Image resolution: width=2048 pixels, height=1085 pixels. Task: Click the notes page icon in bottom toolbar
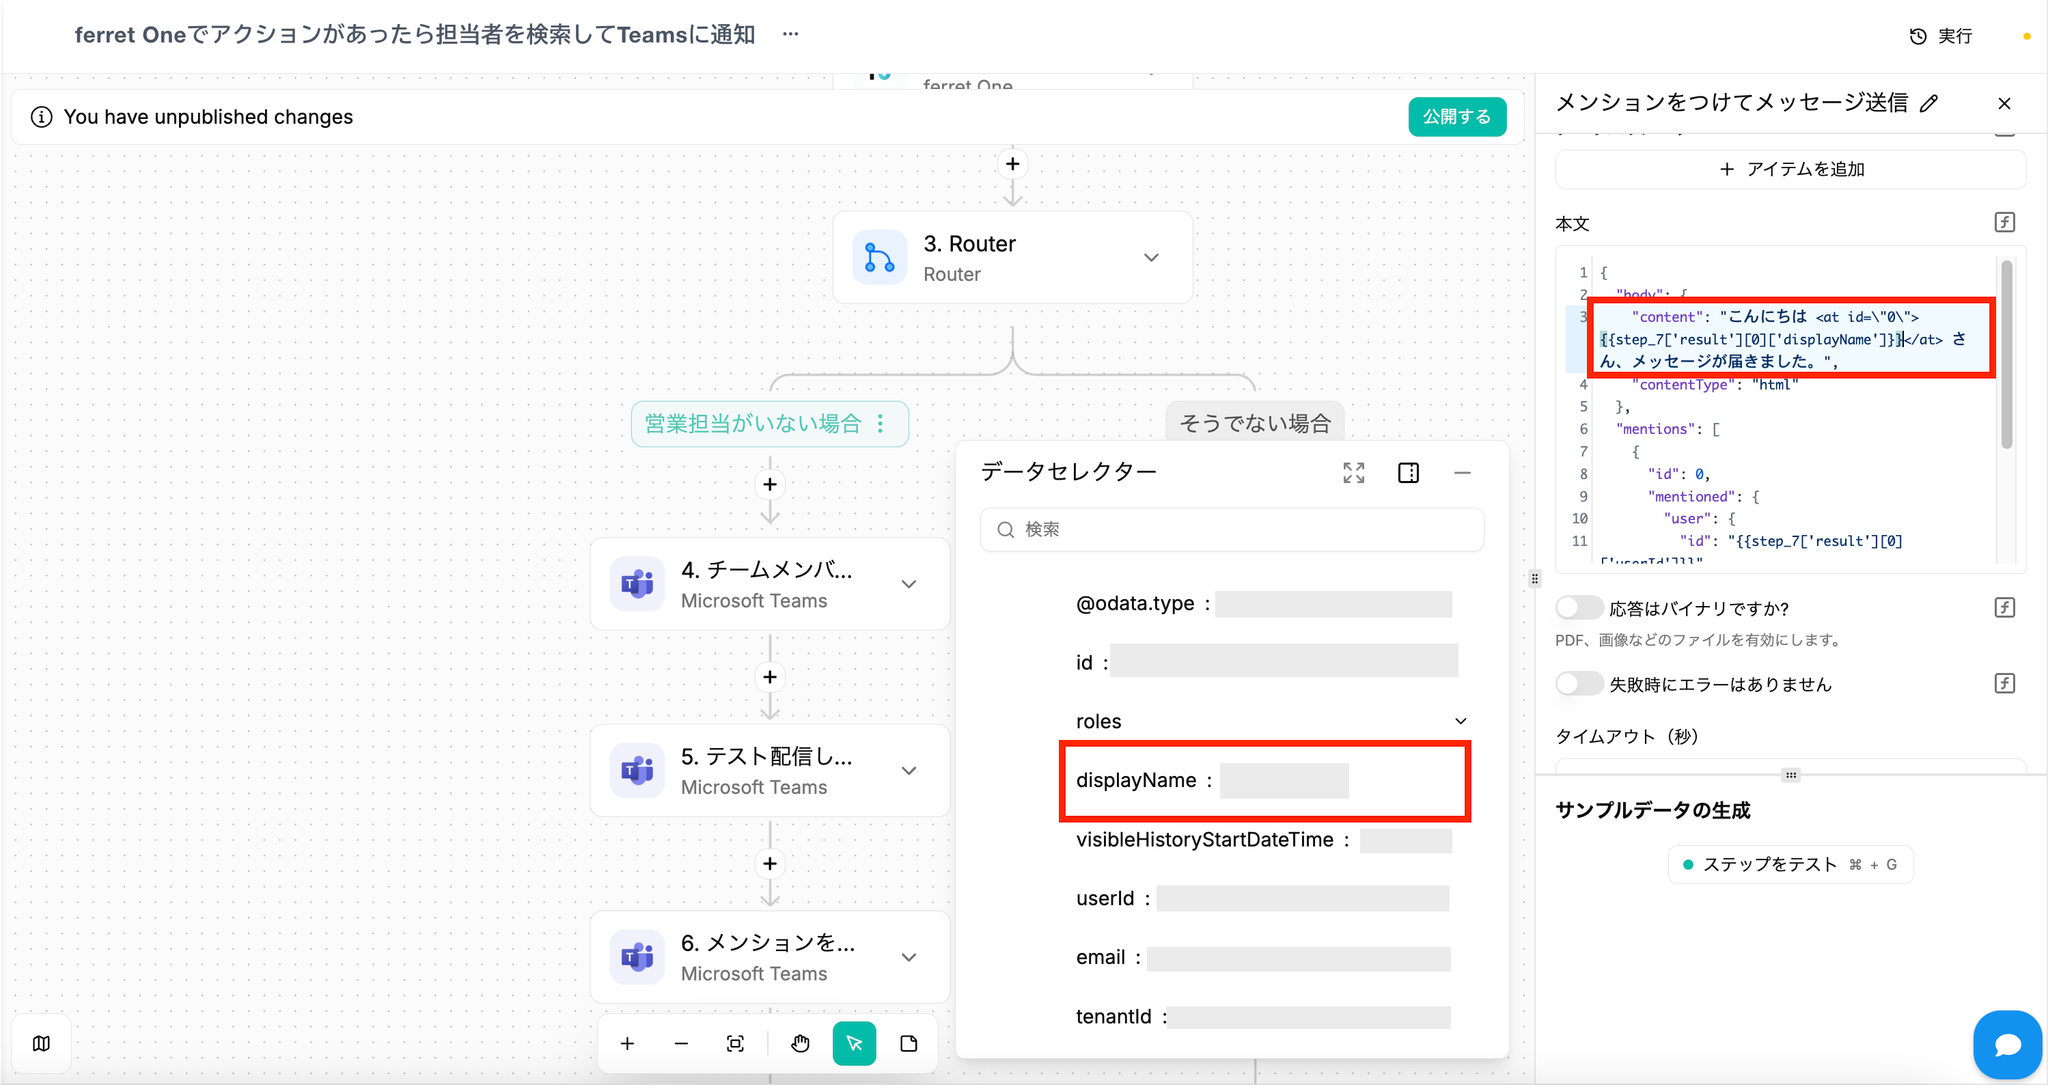pos(908,1044)
